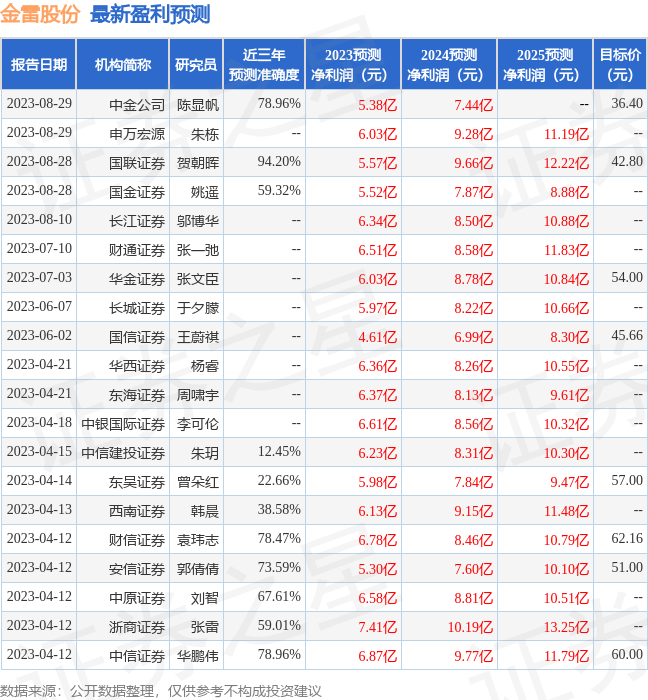Click the 目标价 column header

click(x=620, y=65)
